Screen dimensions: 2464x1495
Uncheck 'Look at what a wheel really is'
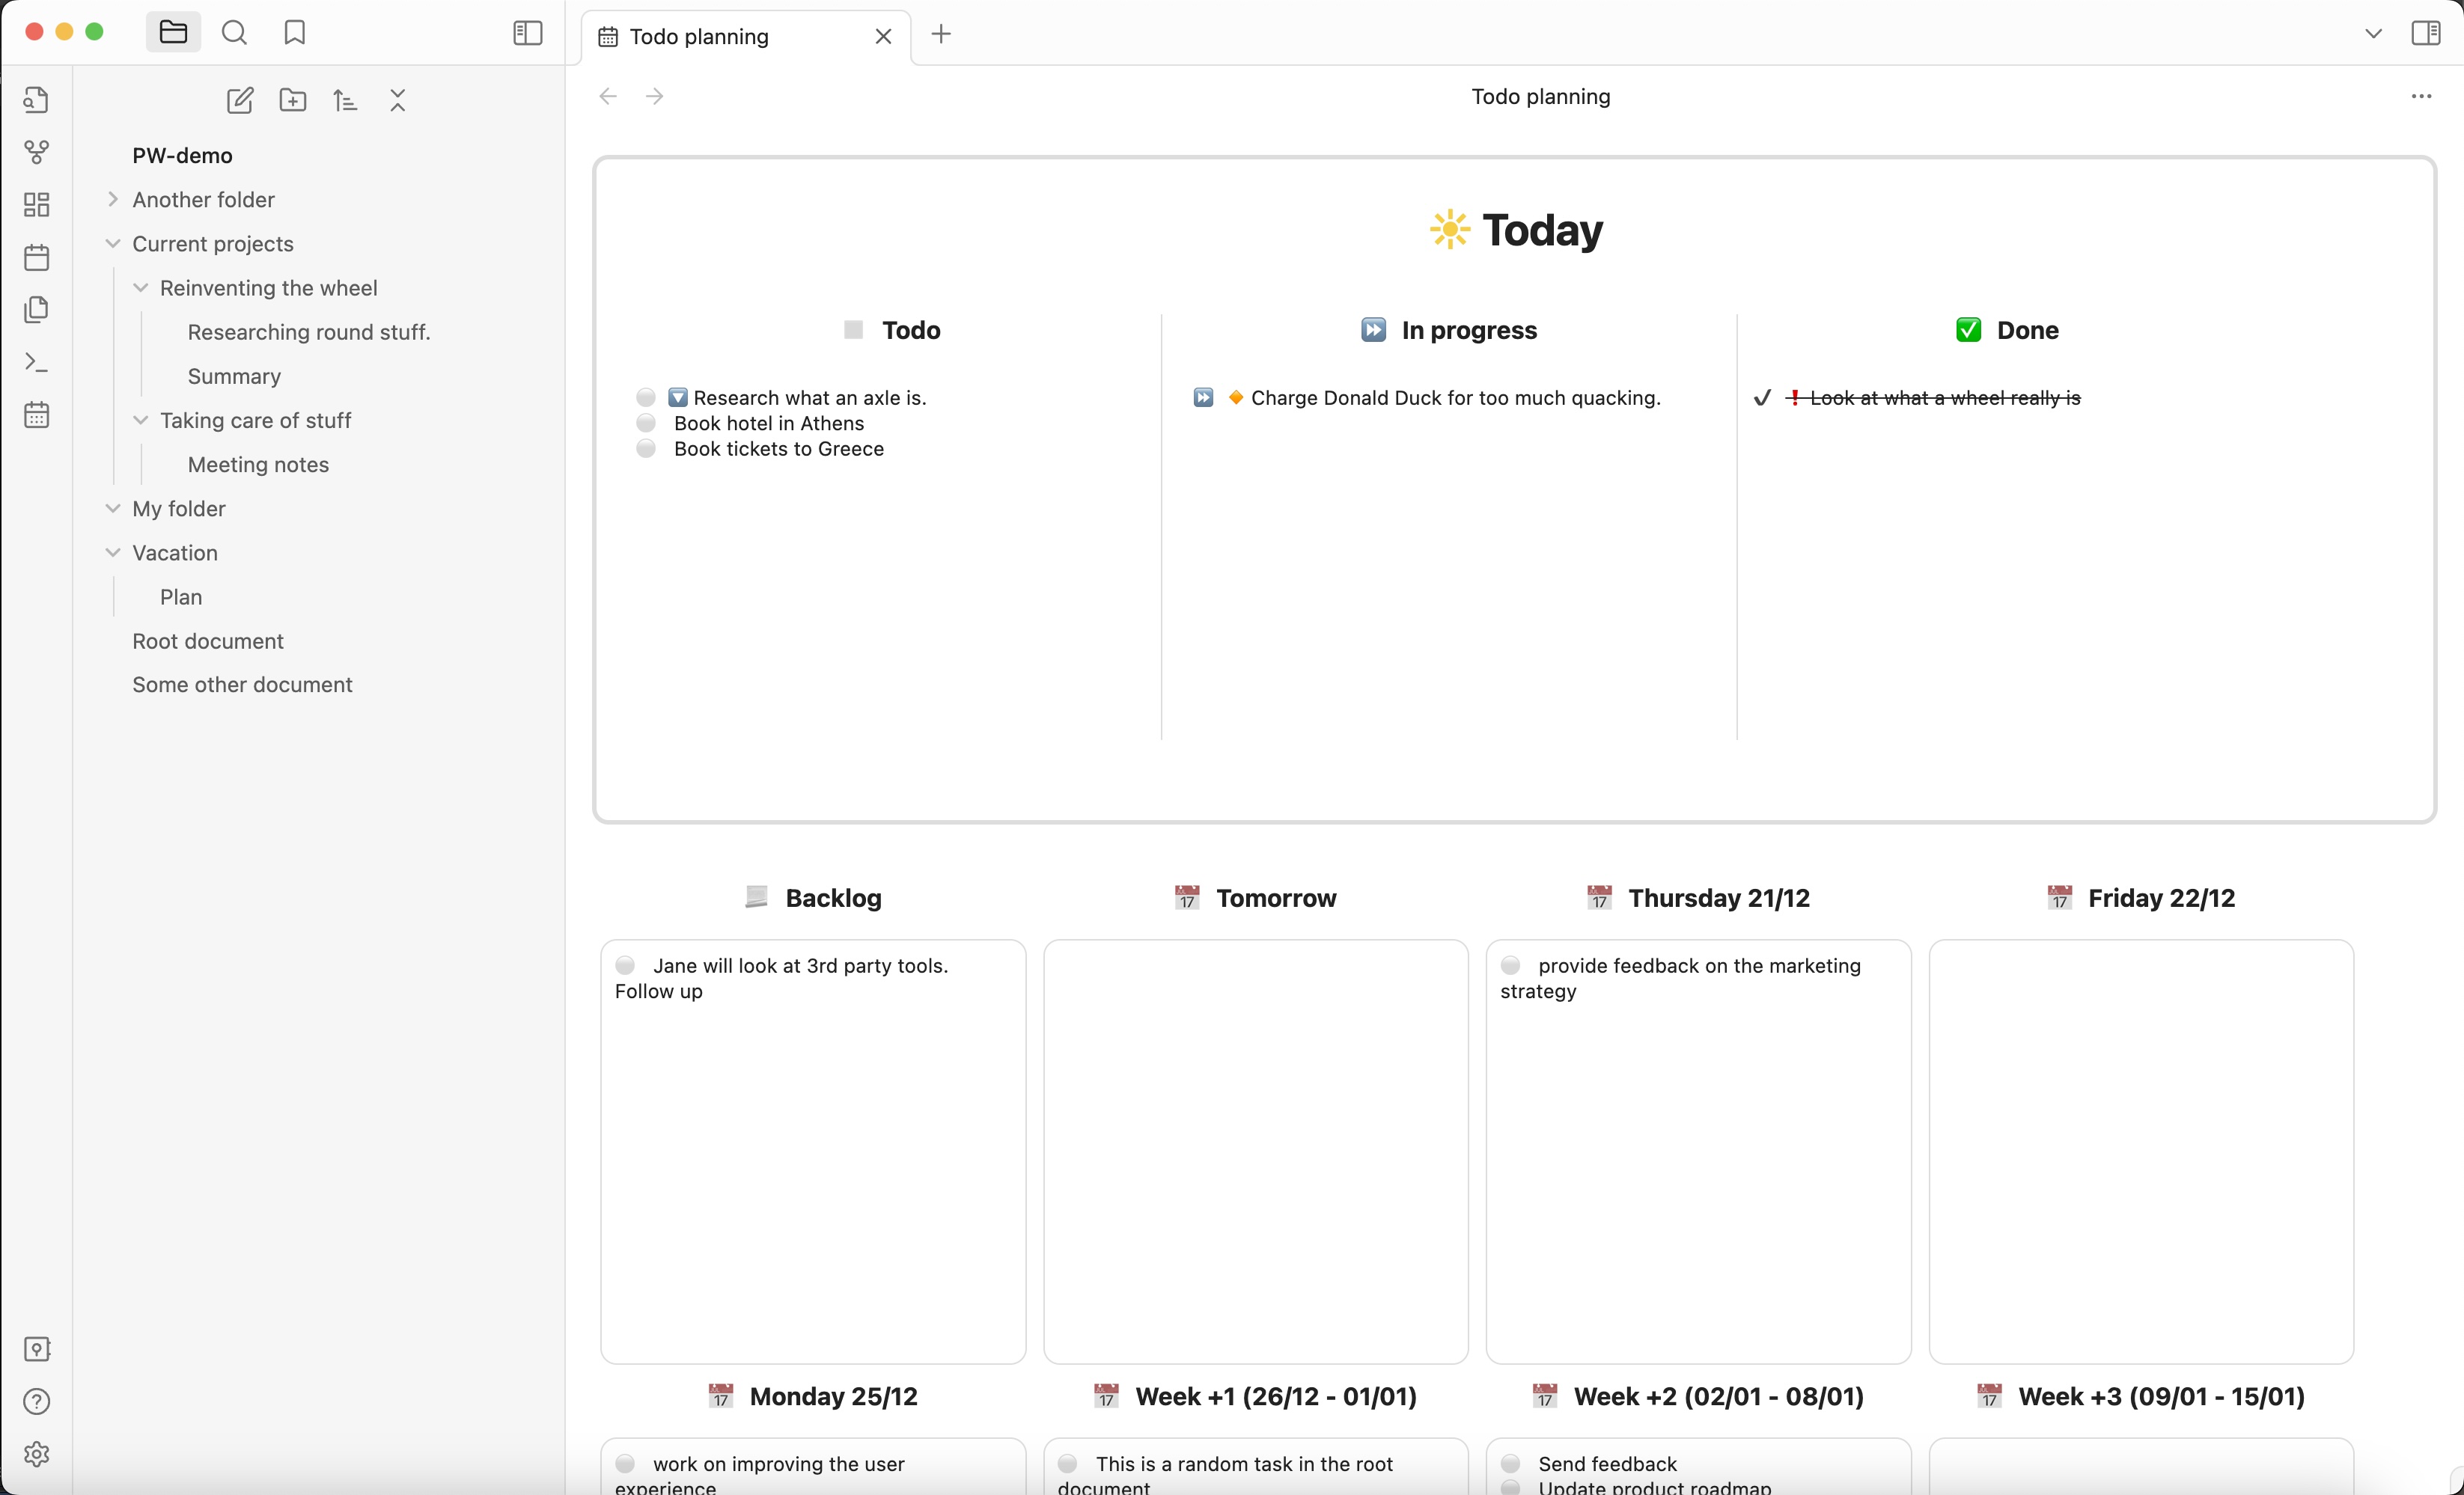pos(1762,398)
